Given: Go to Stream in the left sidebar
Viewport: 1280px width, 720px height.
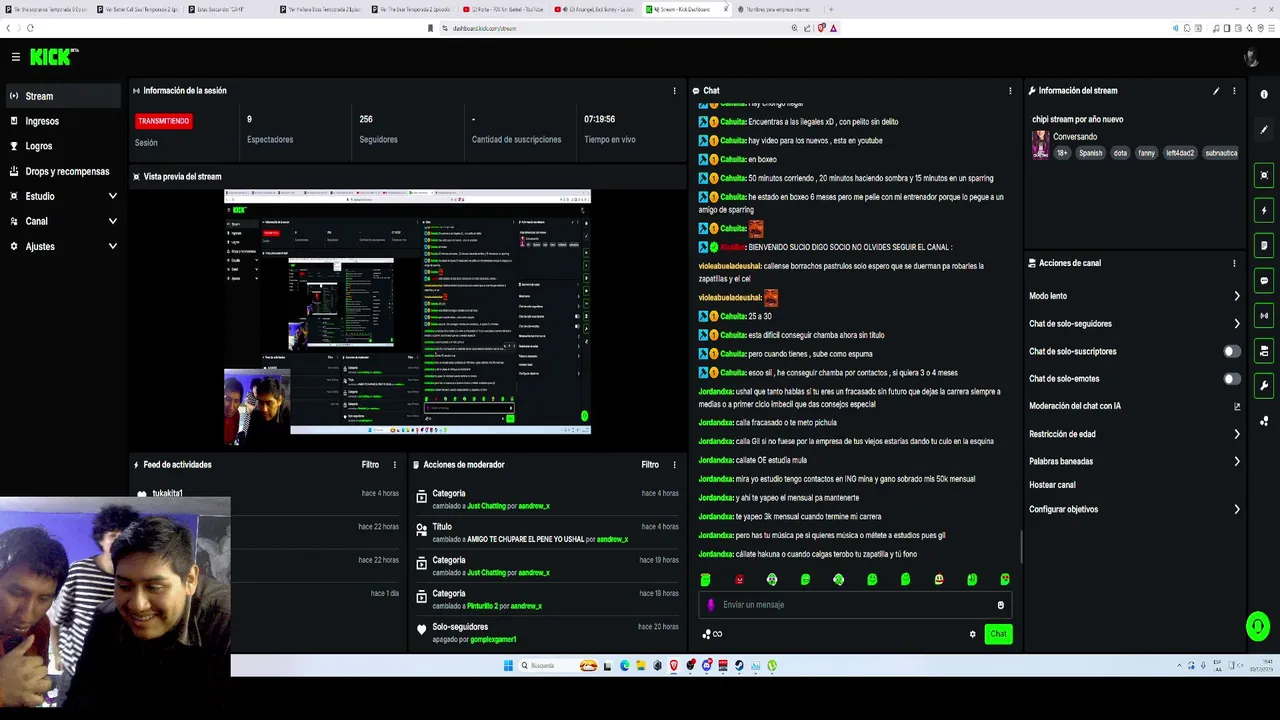Looking at the screenshot, I should 61,97.
